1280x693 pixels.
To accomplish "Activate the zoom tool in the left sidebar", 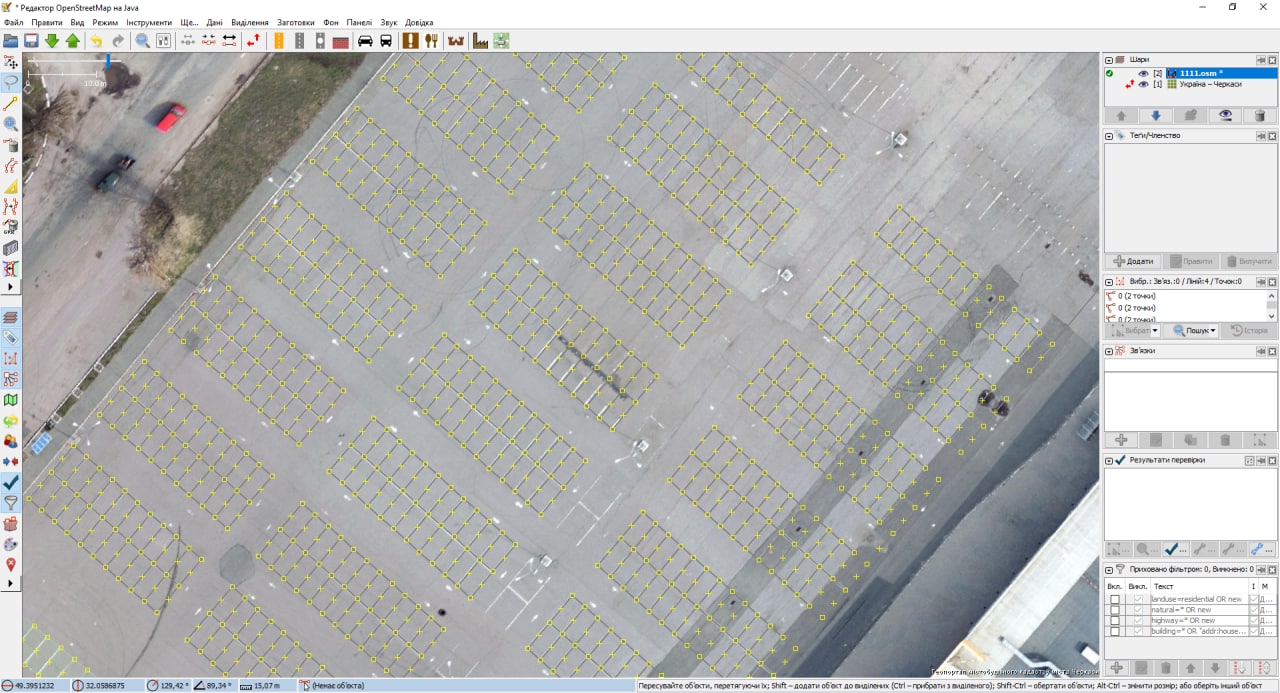I will pos(11,124).
